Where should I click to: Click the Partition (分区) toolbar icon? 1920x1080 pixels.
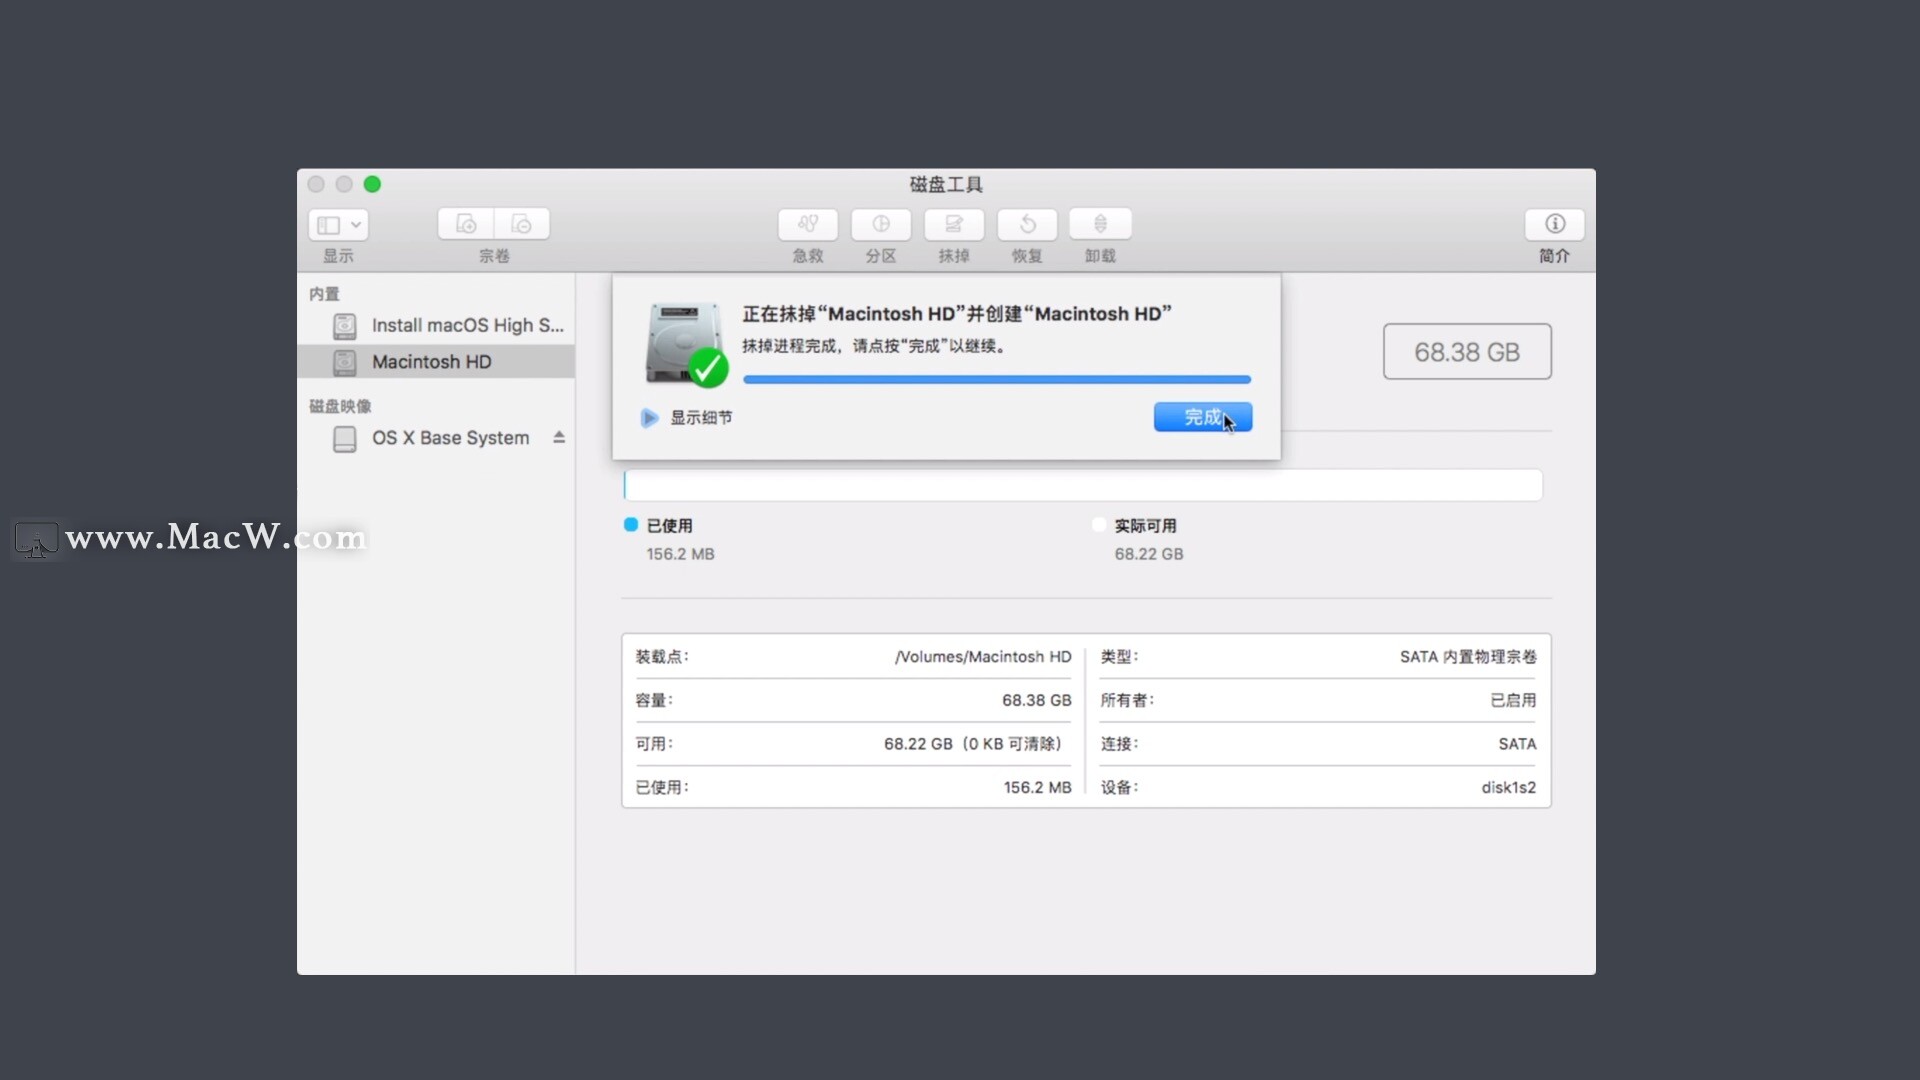[x=880, y=224]
